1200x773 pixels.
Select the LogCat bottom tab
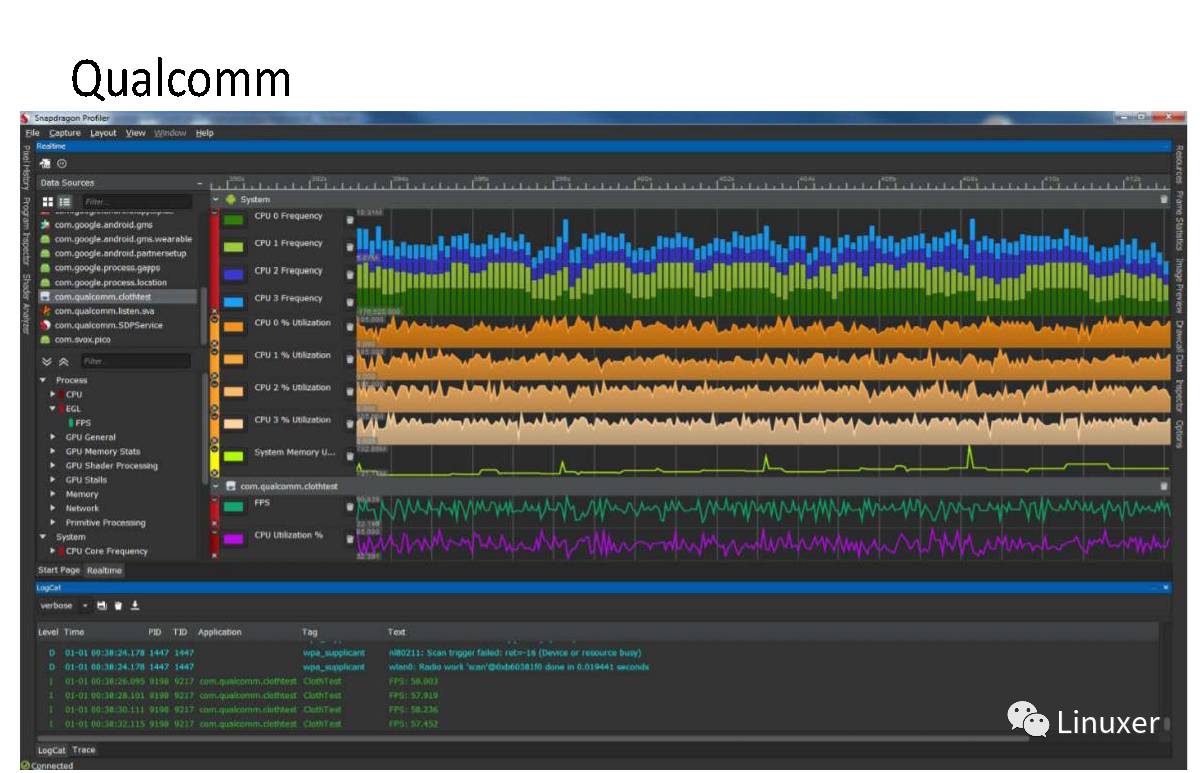(x=52, y=750)
